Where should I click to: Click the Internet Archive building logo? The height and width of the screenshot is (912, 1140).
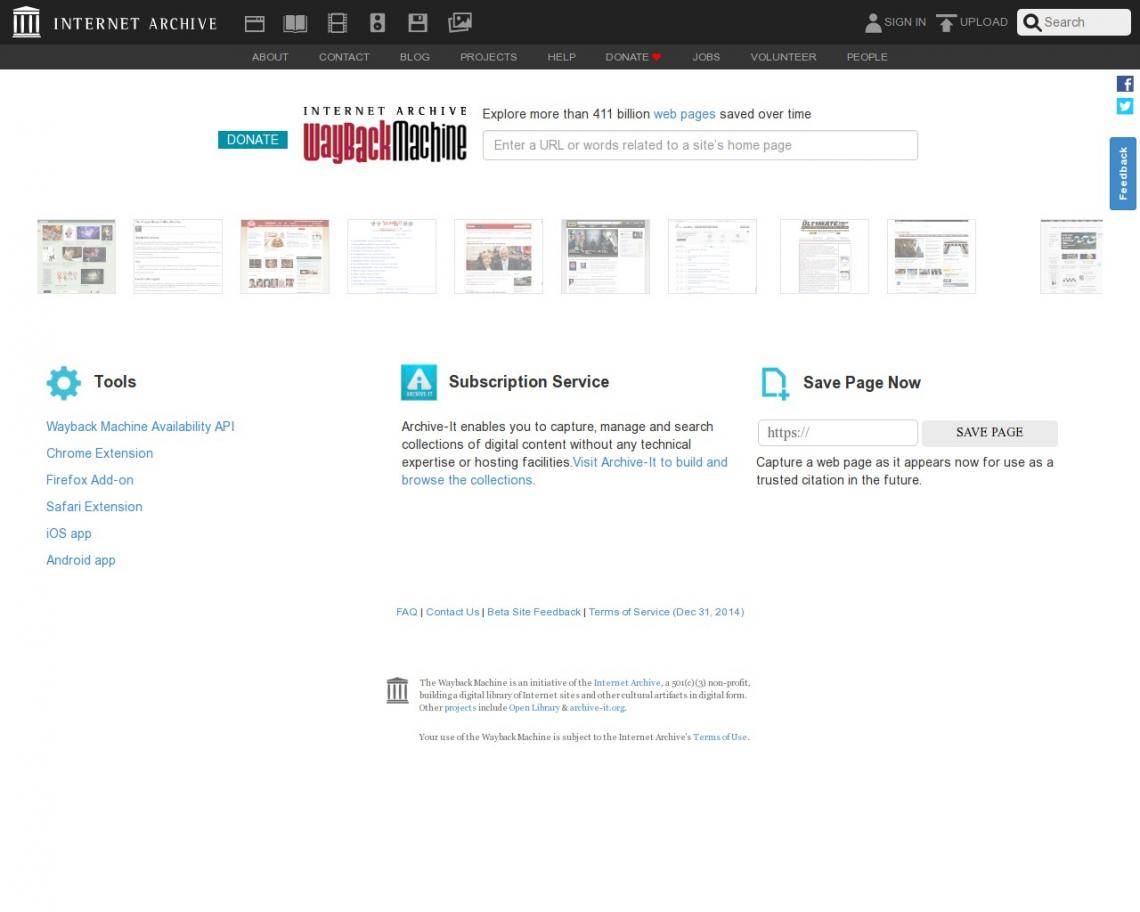(x=27, y=22)
